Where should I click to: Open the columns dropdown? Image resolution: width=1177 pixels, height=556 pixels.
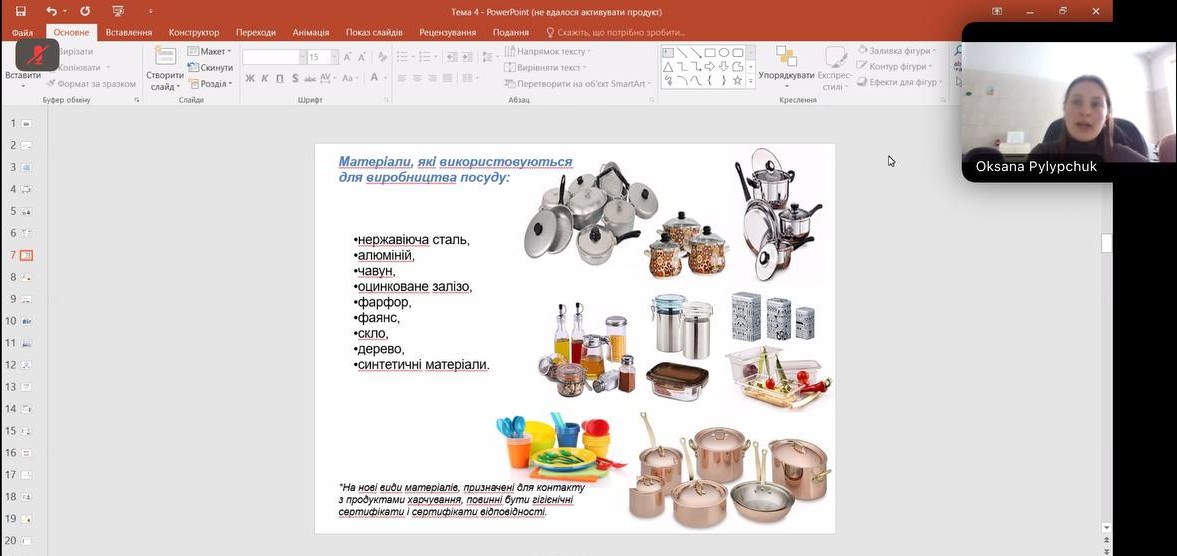click(470, 78)
